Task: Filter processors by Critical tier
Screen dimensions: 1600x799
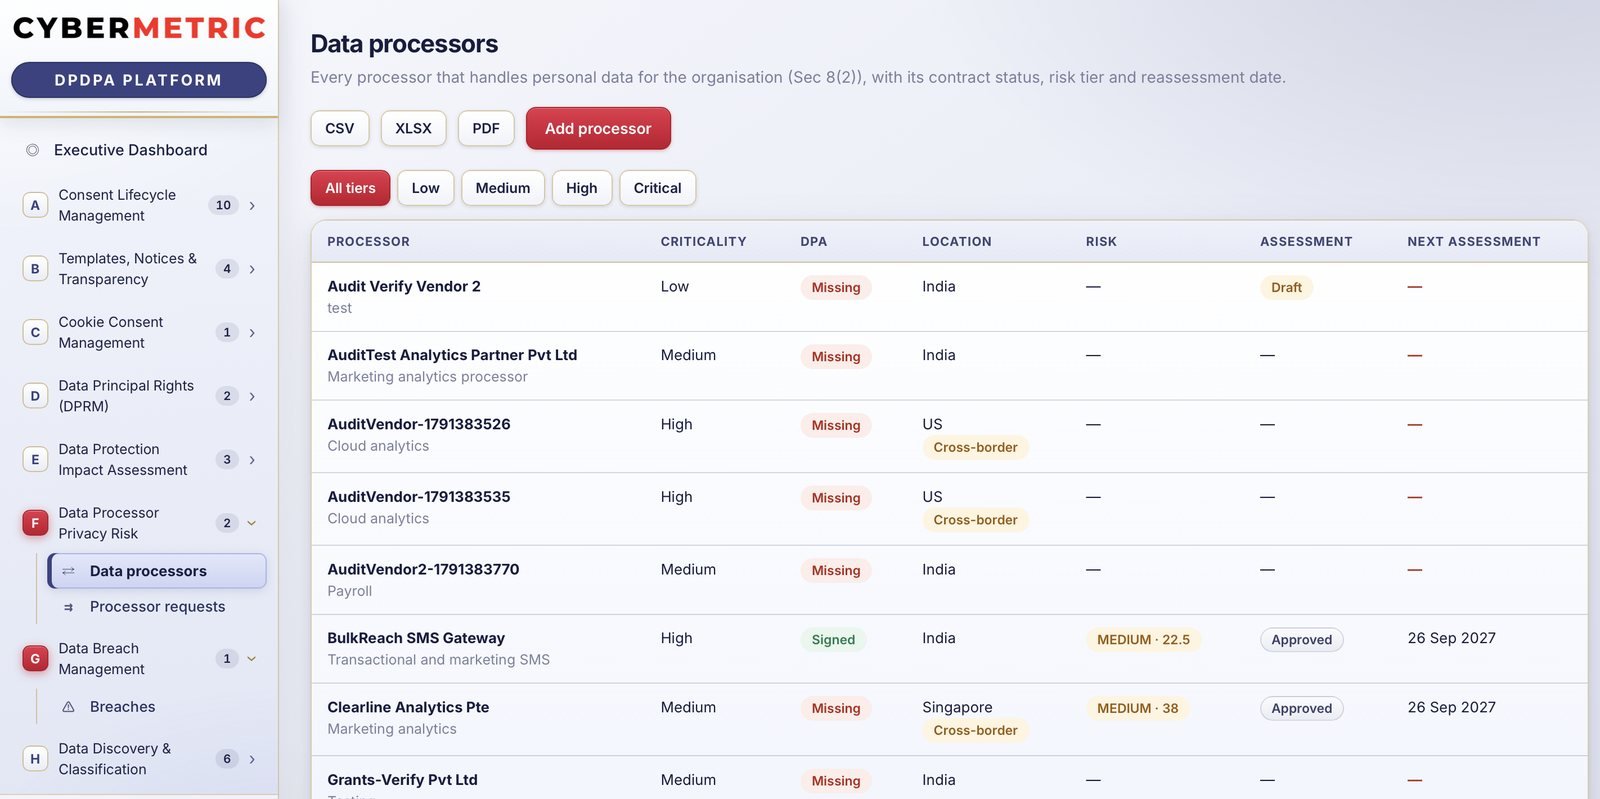Action: coord(657,188)
